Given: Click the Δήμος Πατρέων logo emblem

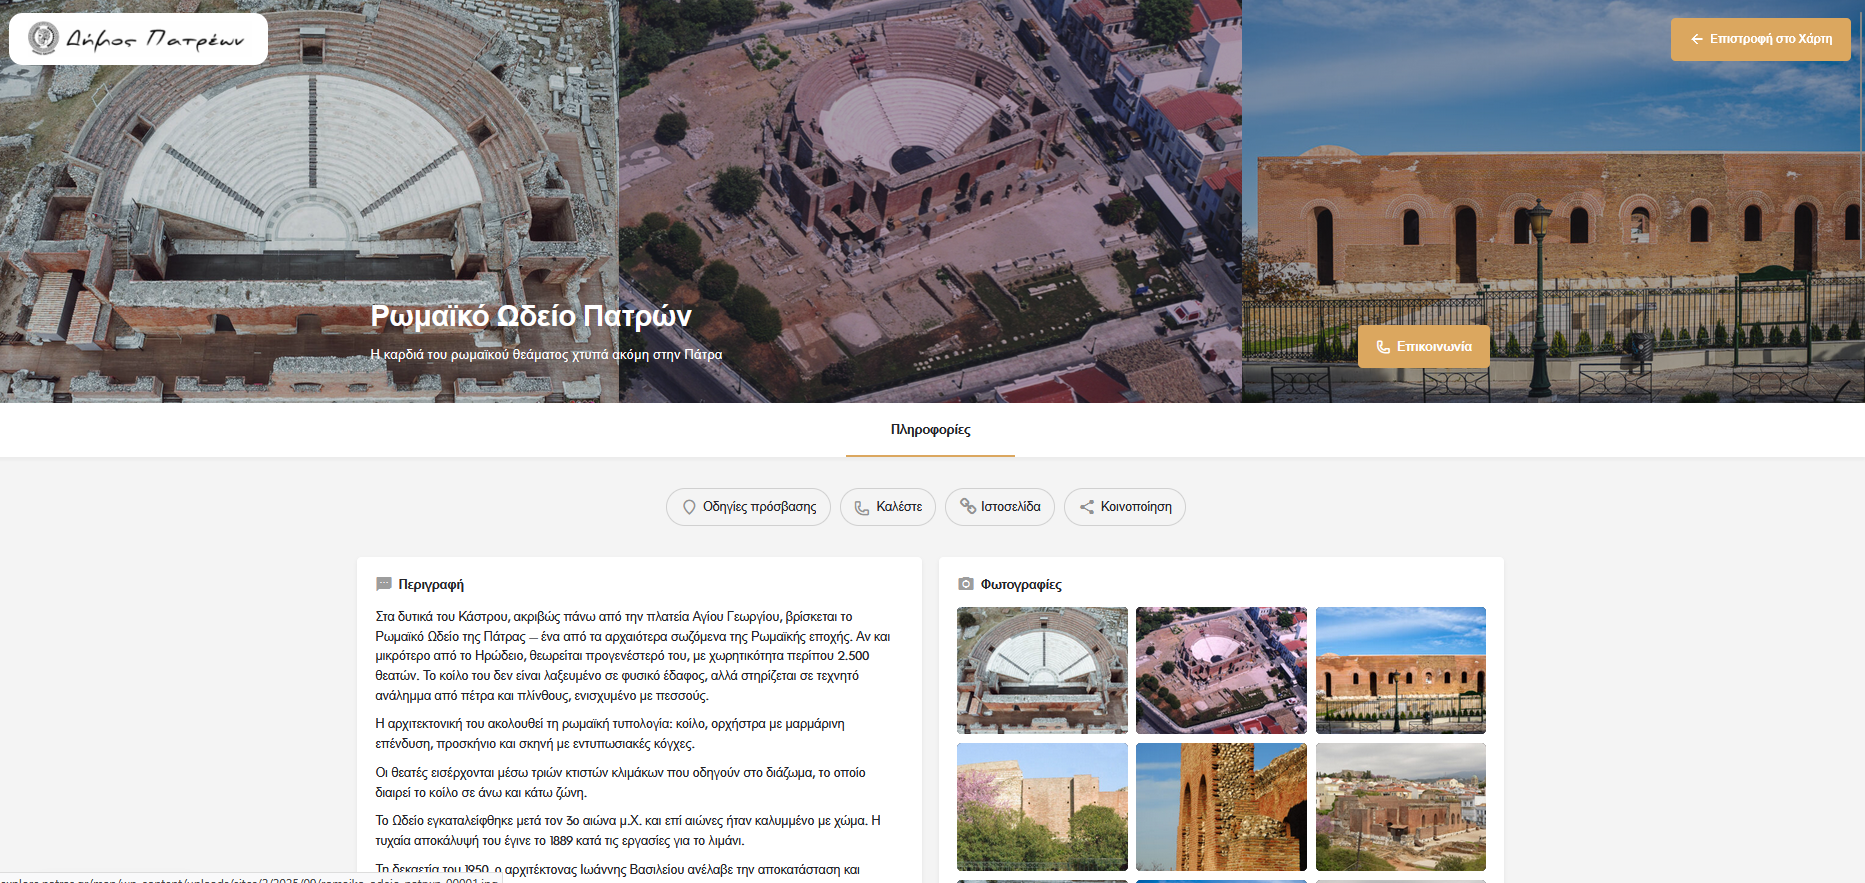Looking at the screenshot, I should click(43, 39).
